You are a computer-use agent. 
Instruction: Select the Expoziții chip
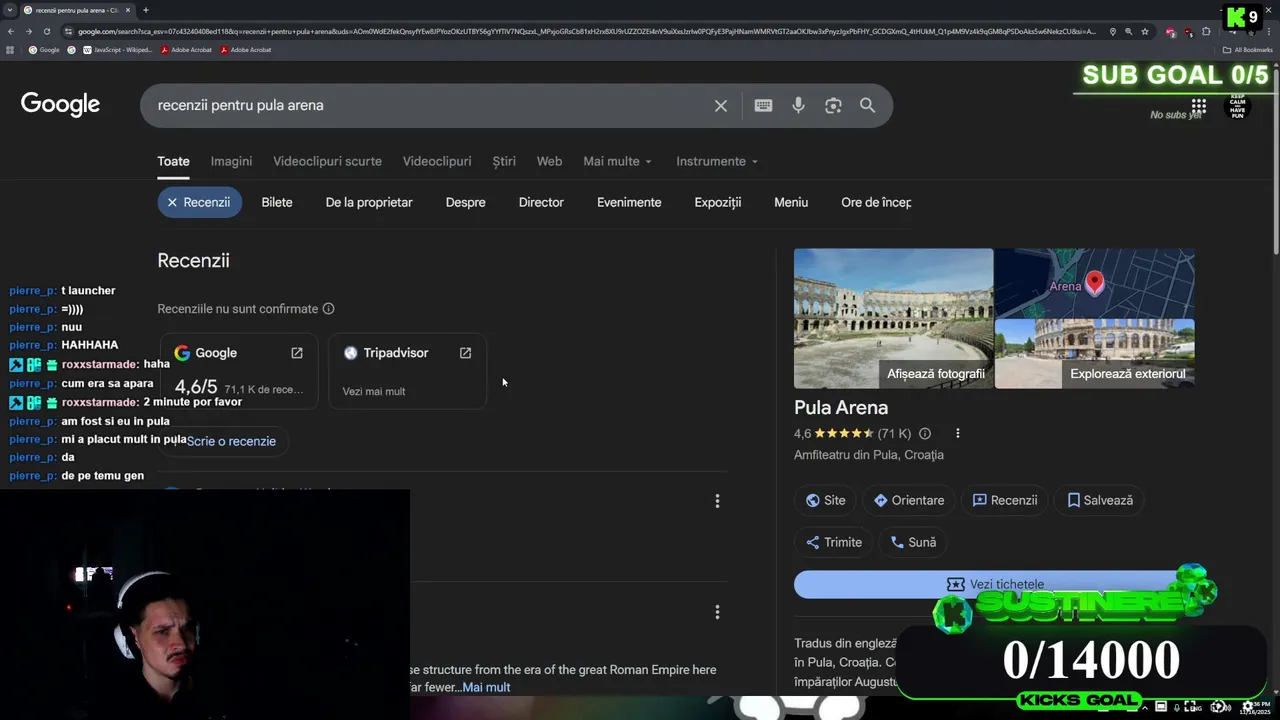click(x=718, y=202)
